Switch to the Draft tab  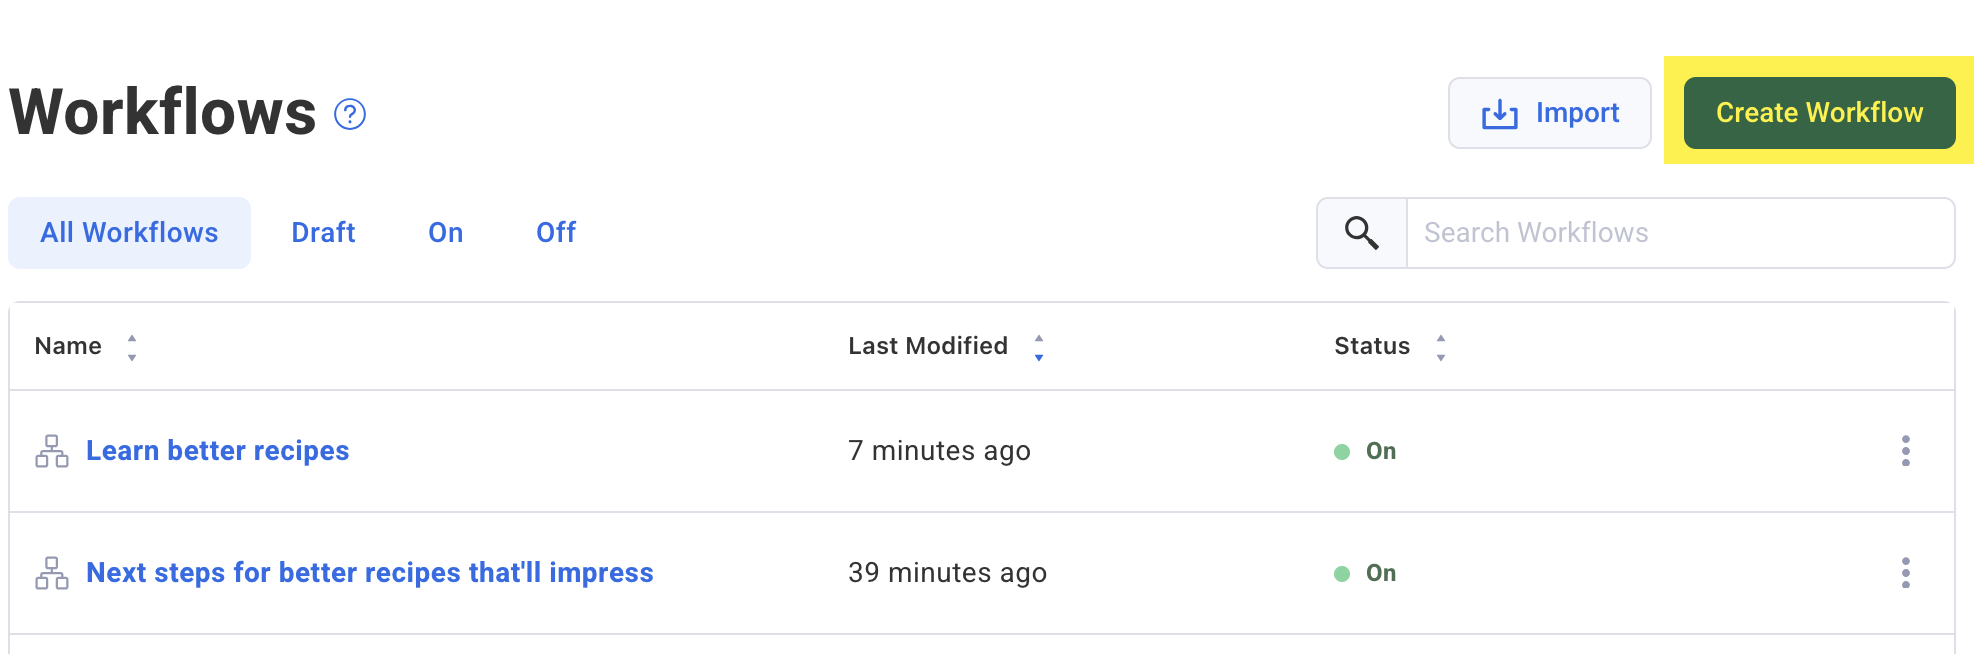coord(323,232)
